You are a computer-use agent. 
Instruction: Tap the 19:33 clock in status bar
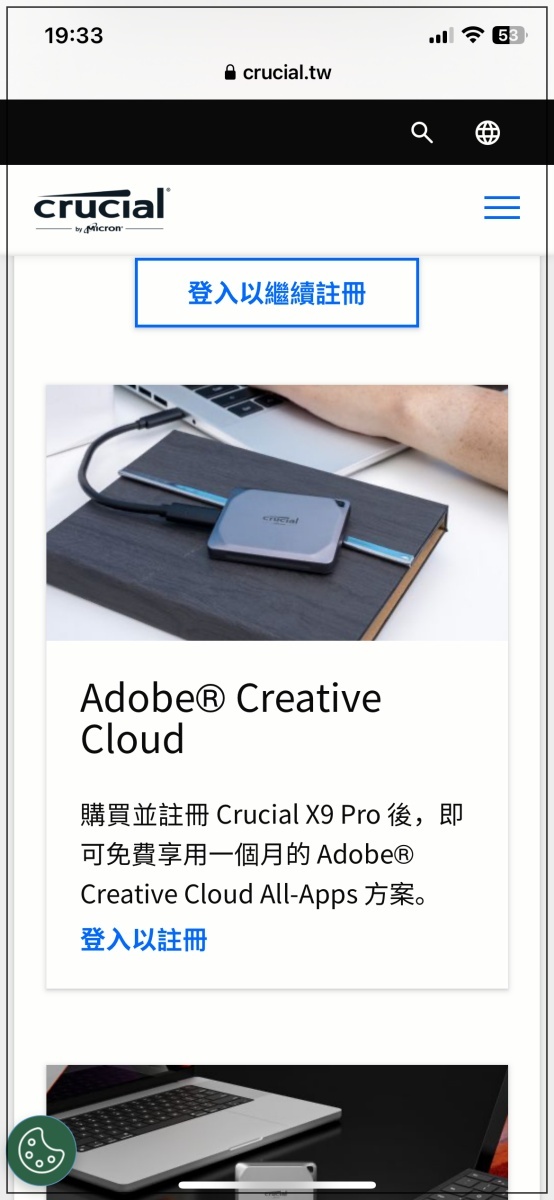(74, 36)
